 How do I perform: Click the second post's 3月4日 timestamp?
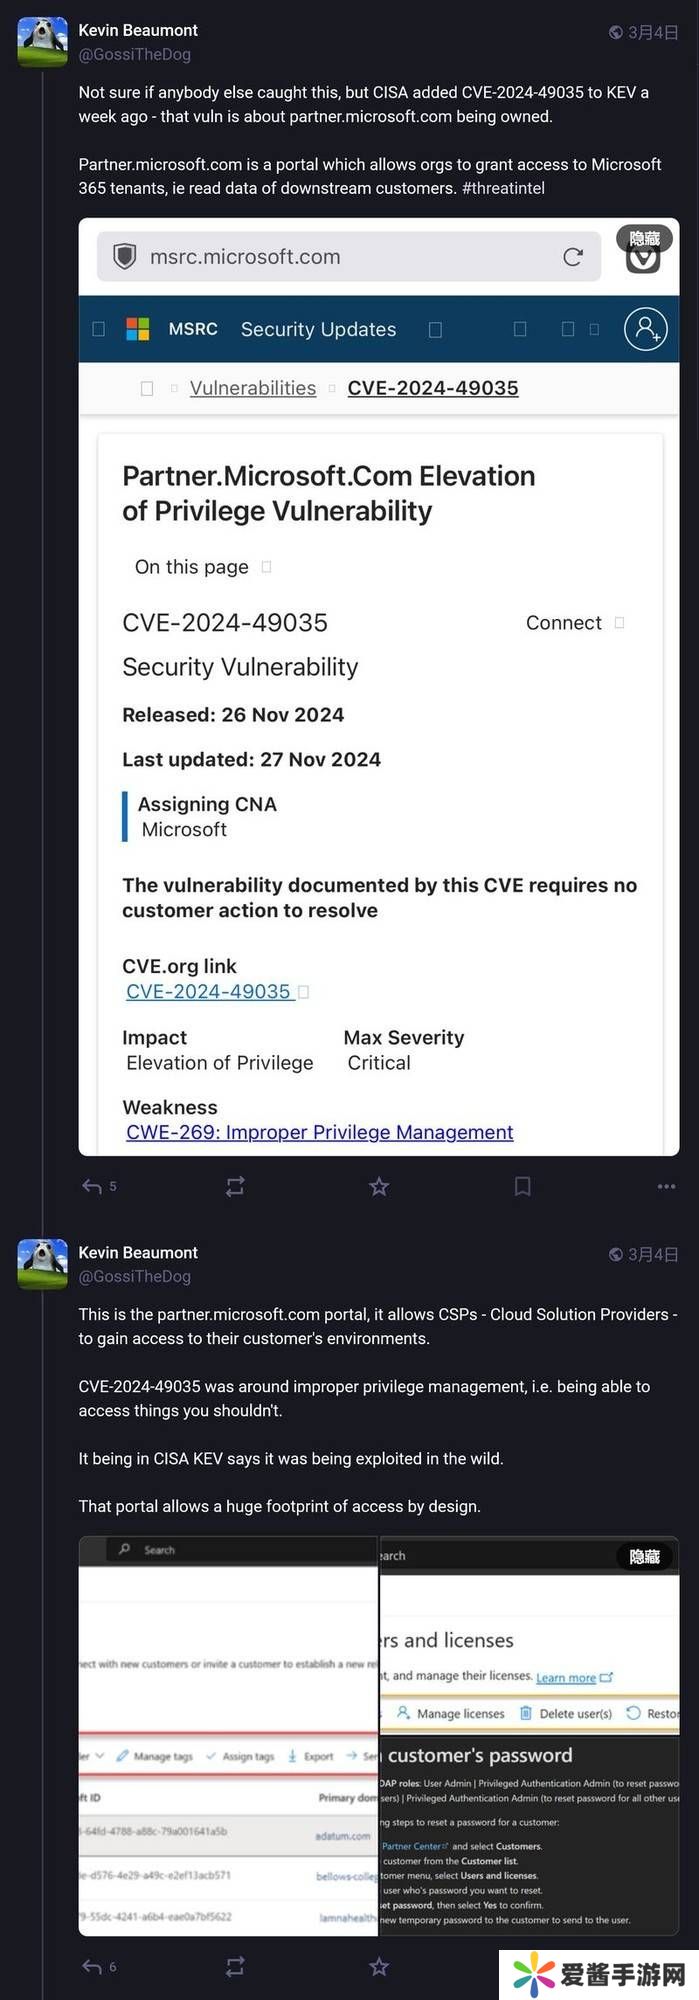[652, 1254]
